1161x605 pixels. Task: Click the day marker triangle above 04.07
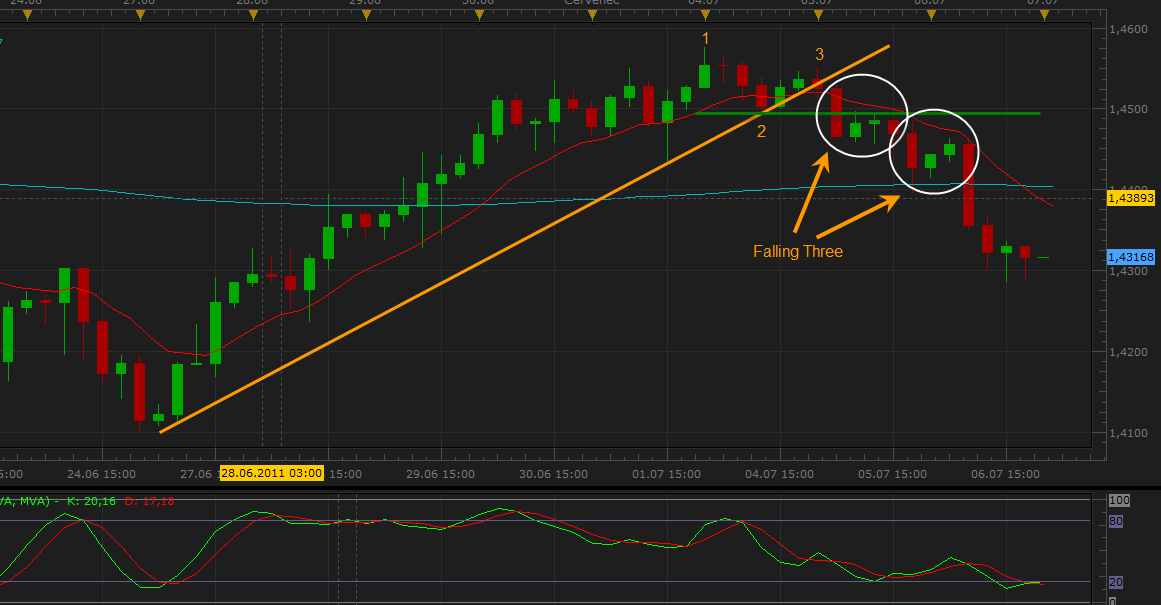(704, 12)
